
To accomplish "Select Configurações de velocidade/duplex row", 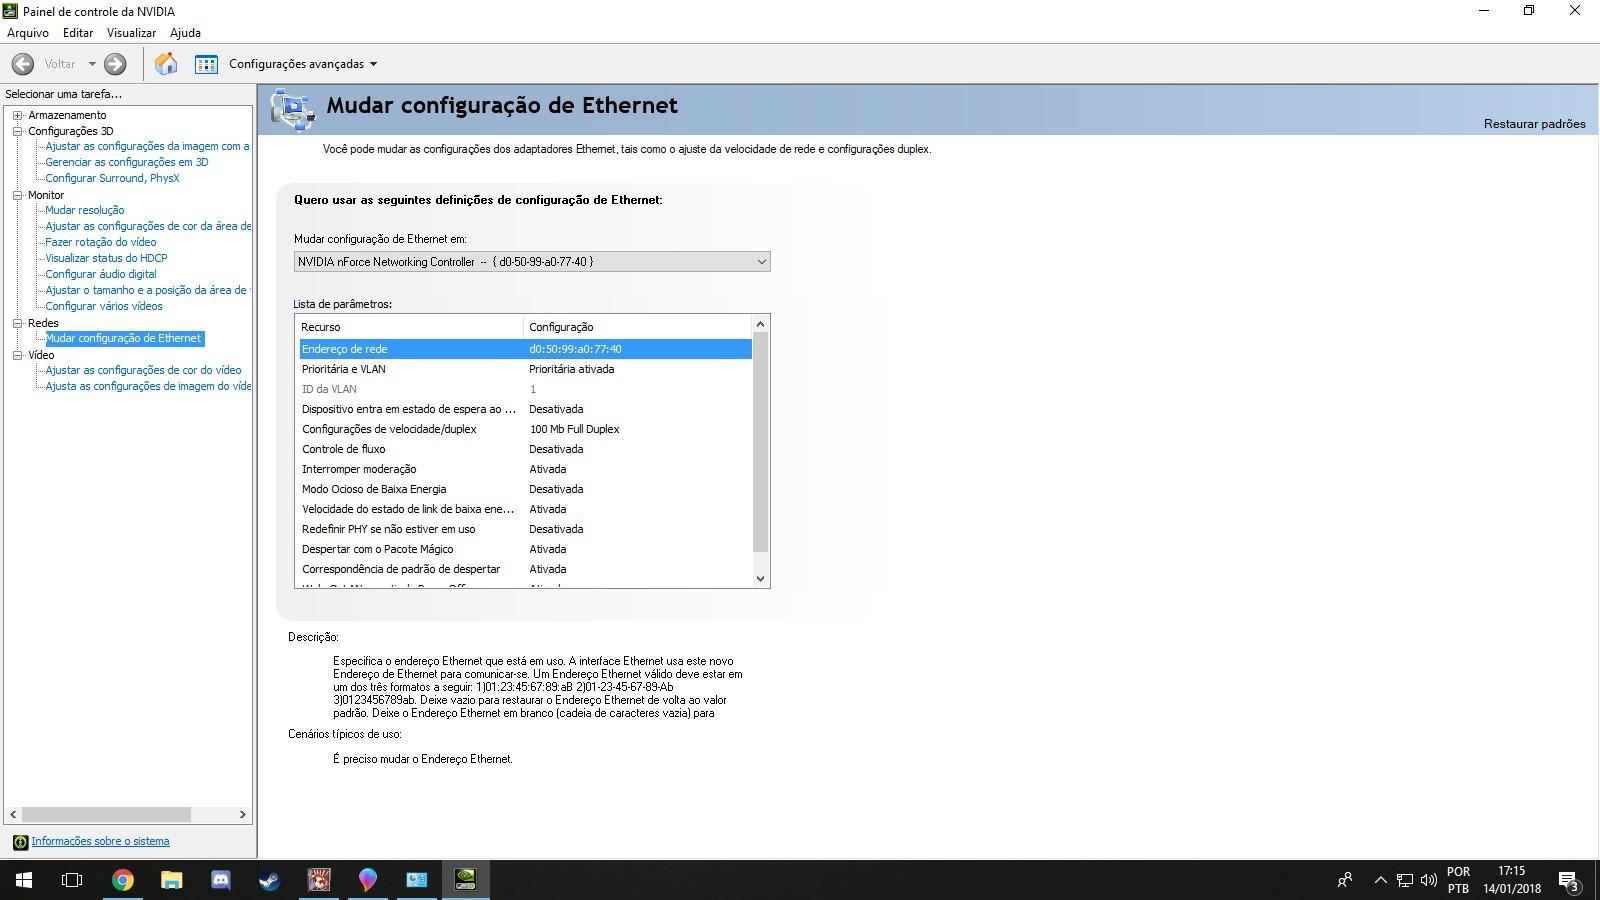I will pos(526,429).
